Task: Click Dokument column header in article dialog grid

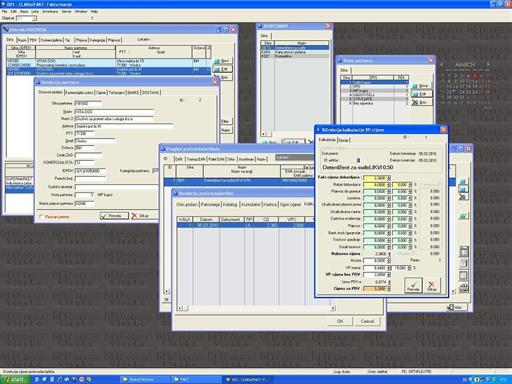Action: tap(232, 220)
